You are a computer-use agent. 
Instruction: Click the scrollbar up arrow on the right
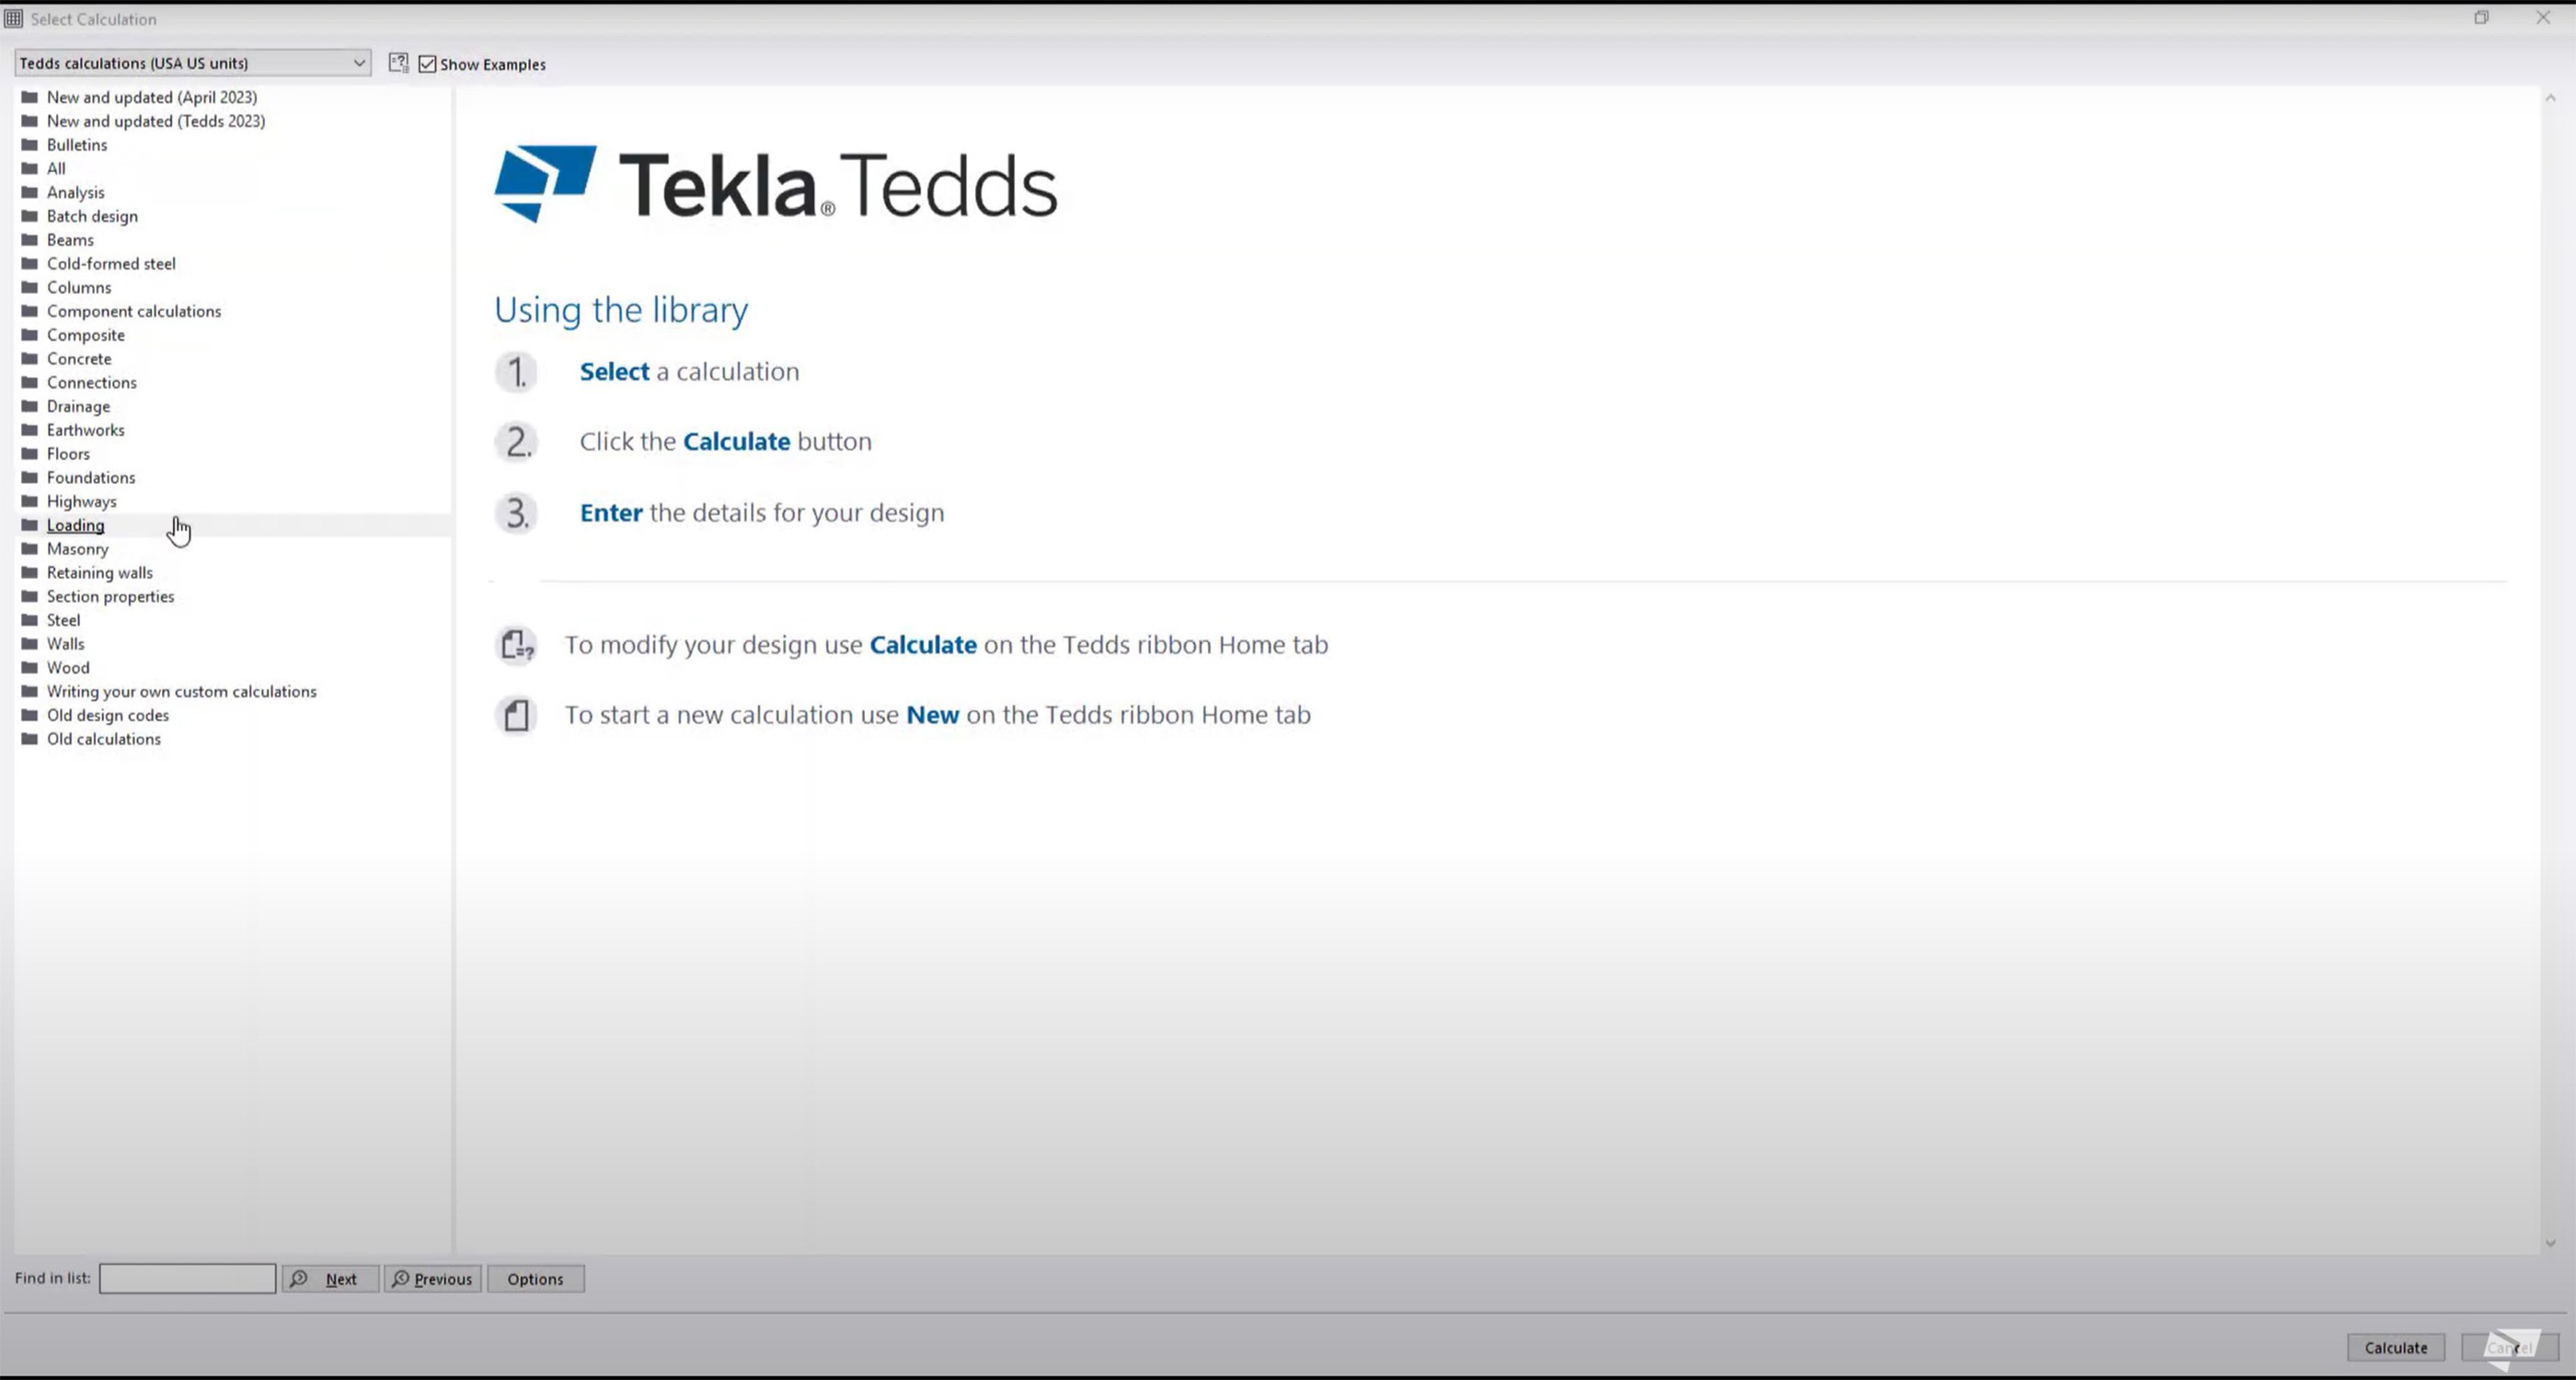[x=2550, y=97]
